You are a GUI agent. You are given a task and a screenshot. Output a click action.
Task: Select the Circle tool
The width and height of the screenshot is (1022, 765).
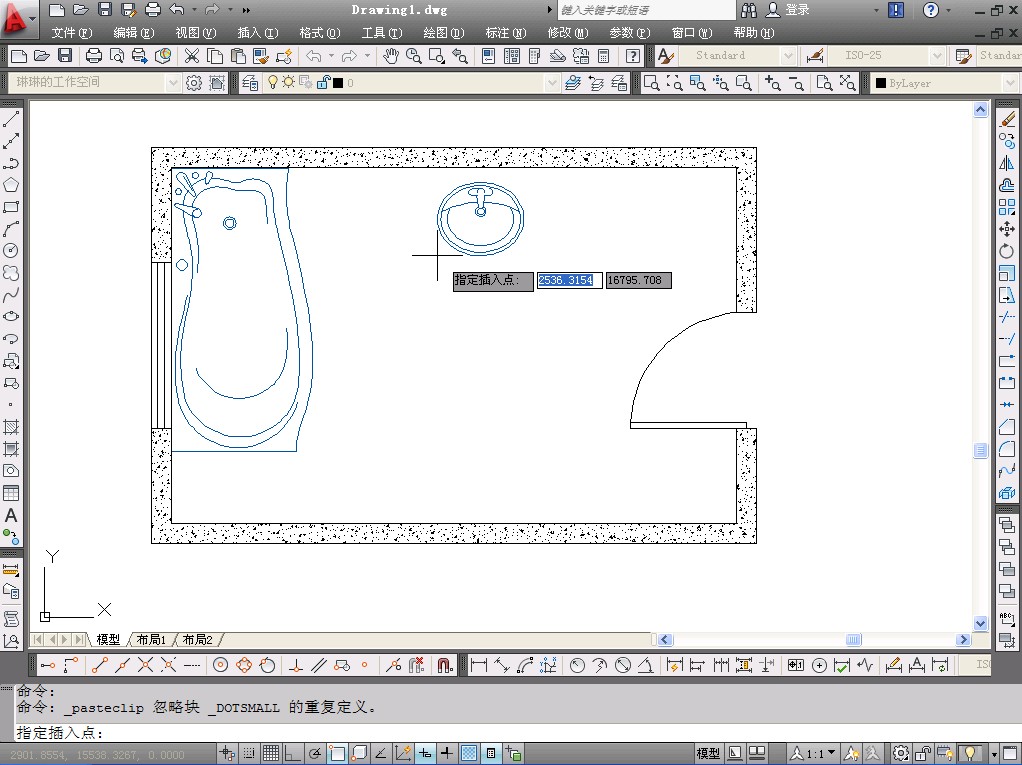pyautogui.click(x=11, y=250)
